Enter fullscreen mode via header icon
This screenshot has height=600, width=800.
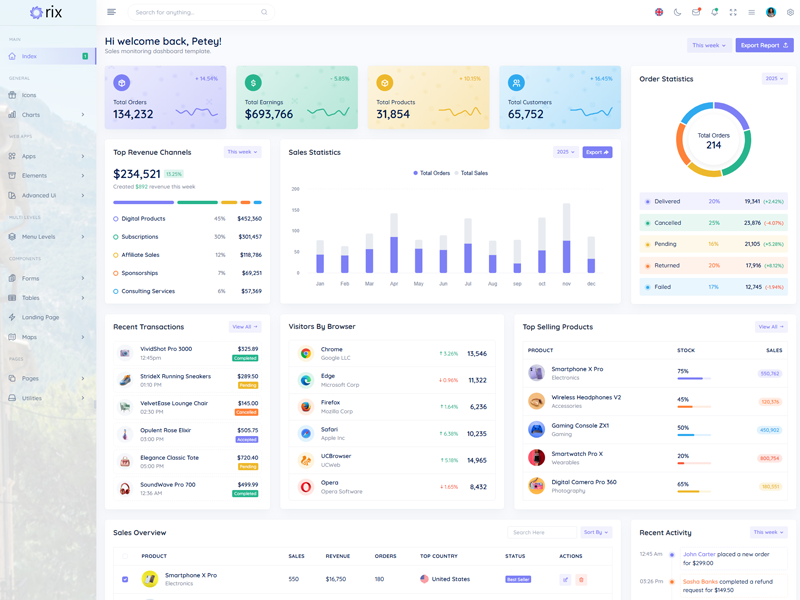tap(733, 12)
